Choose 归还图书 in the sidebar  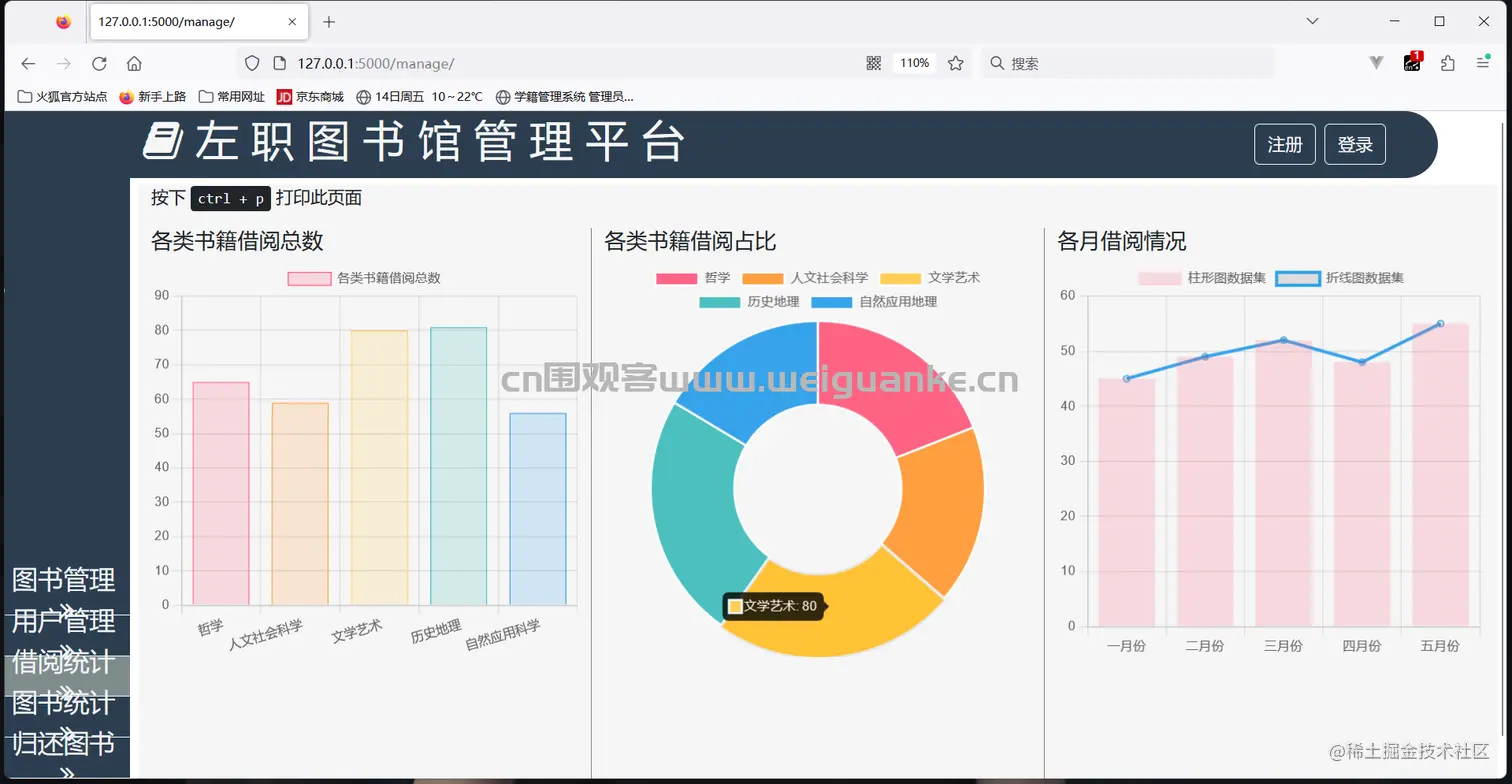tap(64, 745)
